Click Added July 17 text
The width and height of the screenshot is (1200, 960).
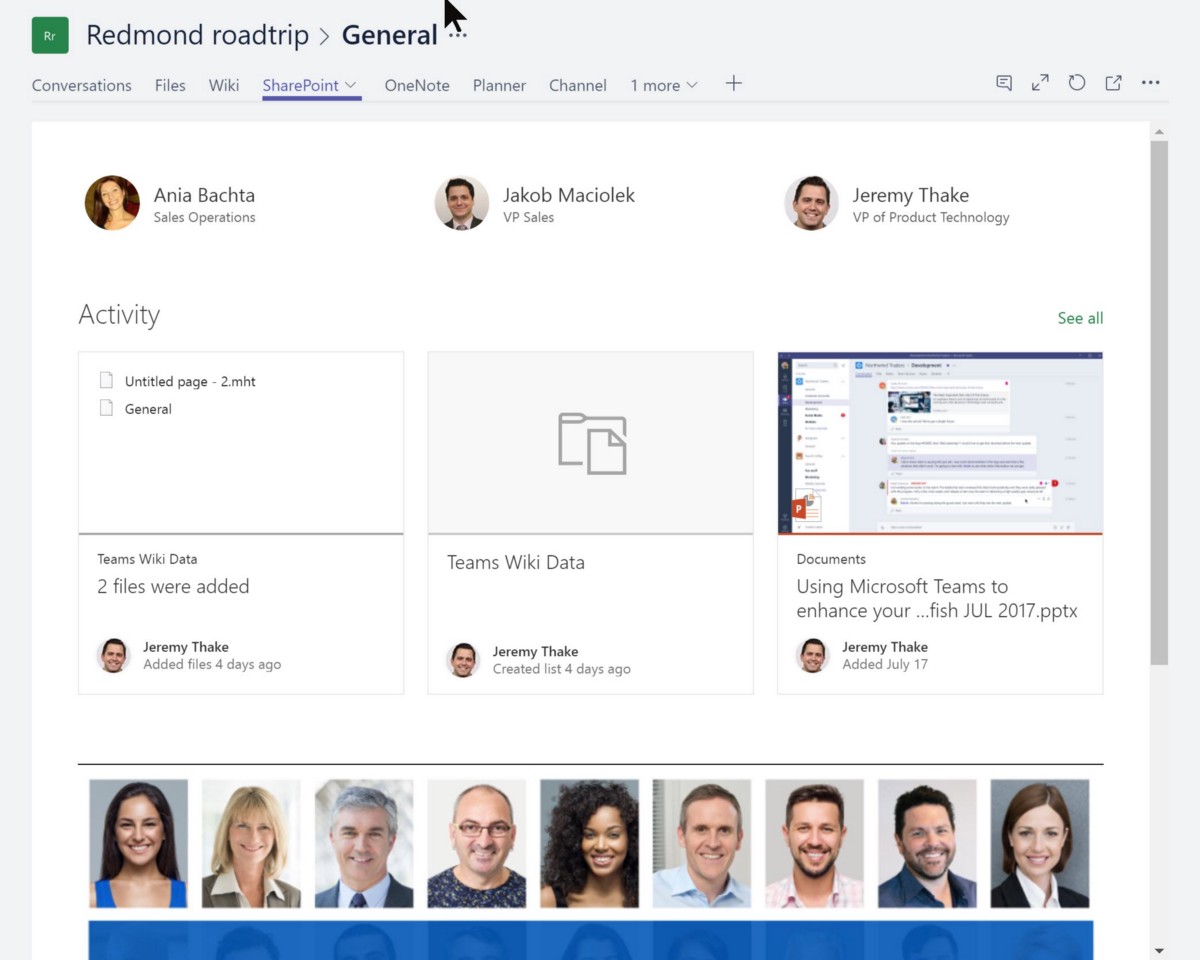(x=885, y=664)
